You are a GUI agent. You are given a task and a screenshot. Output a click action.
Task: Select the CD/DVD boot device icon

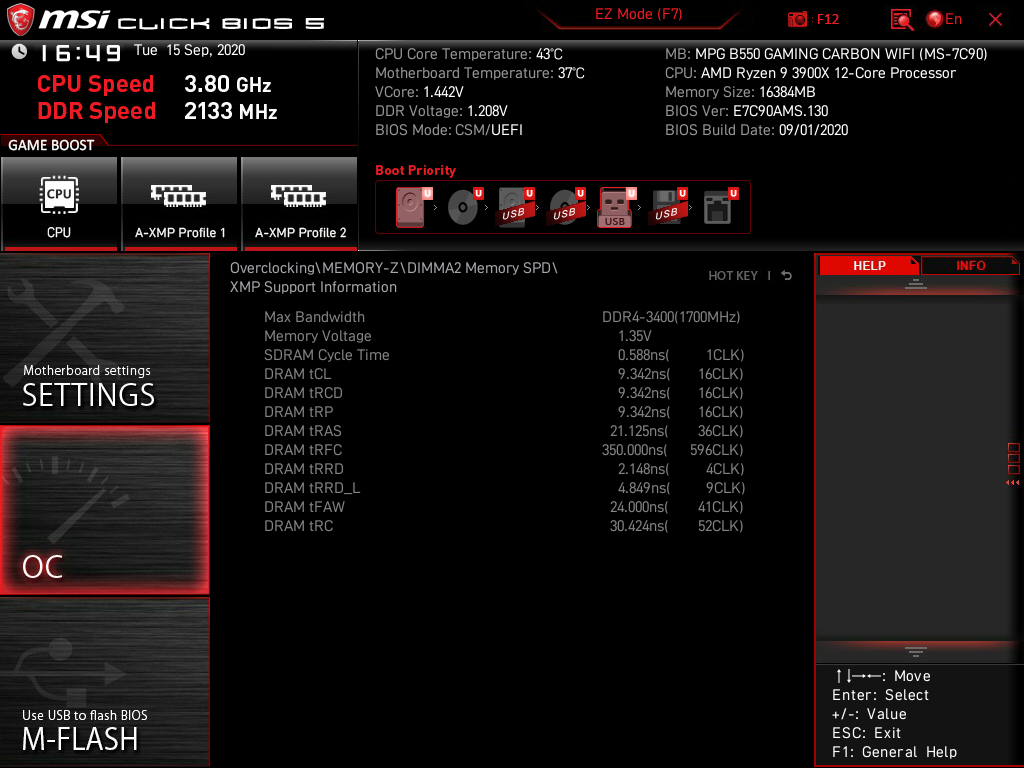coord(464,207)
